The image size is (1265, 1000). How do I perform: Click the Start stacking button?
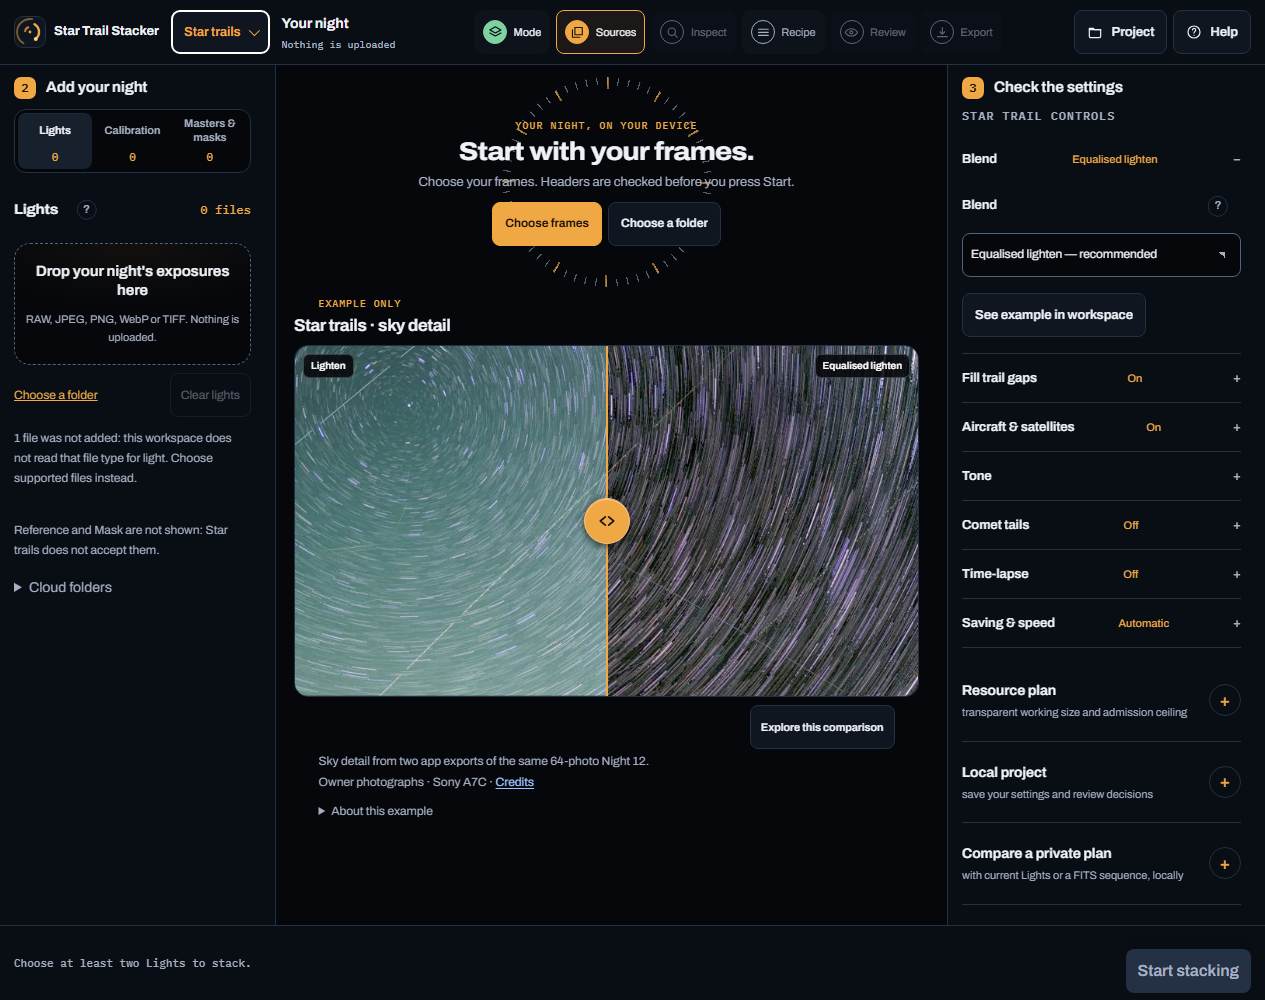tap(1188, 971)
